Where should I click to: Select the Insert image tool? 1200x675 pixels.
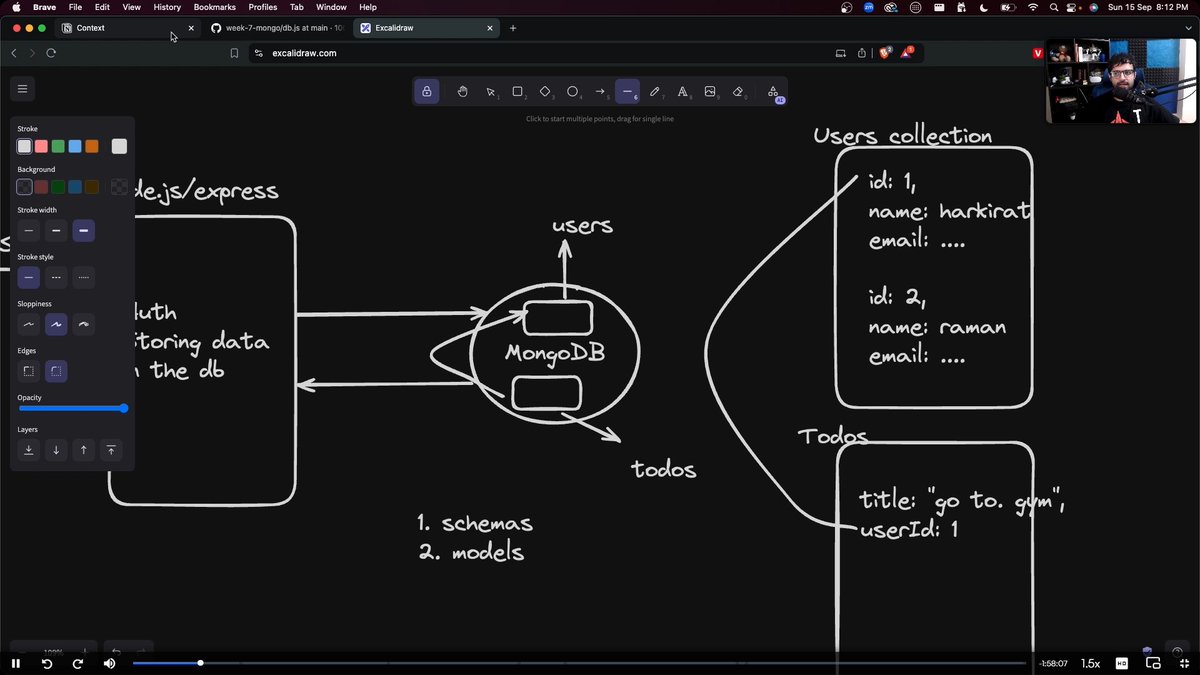[710, 92]
